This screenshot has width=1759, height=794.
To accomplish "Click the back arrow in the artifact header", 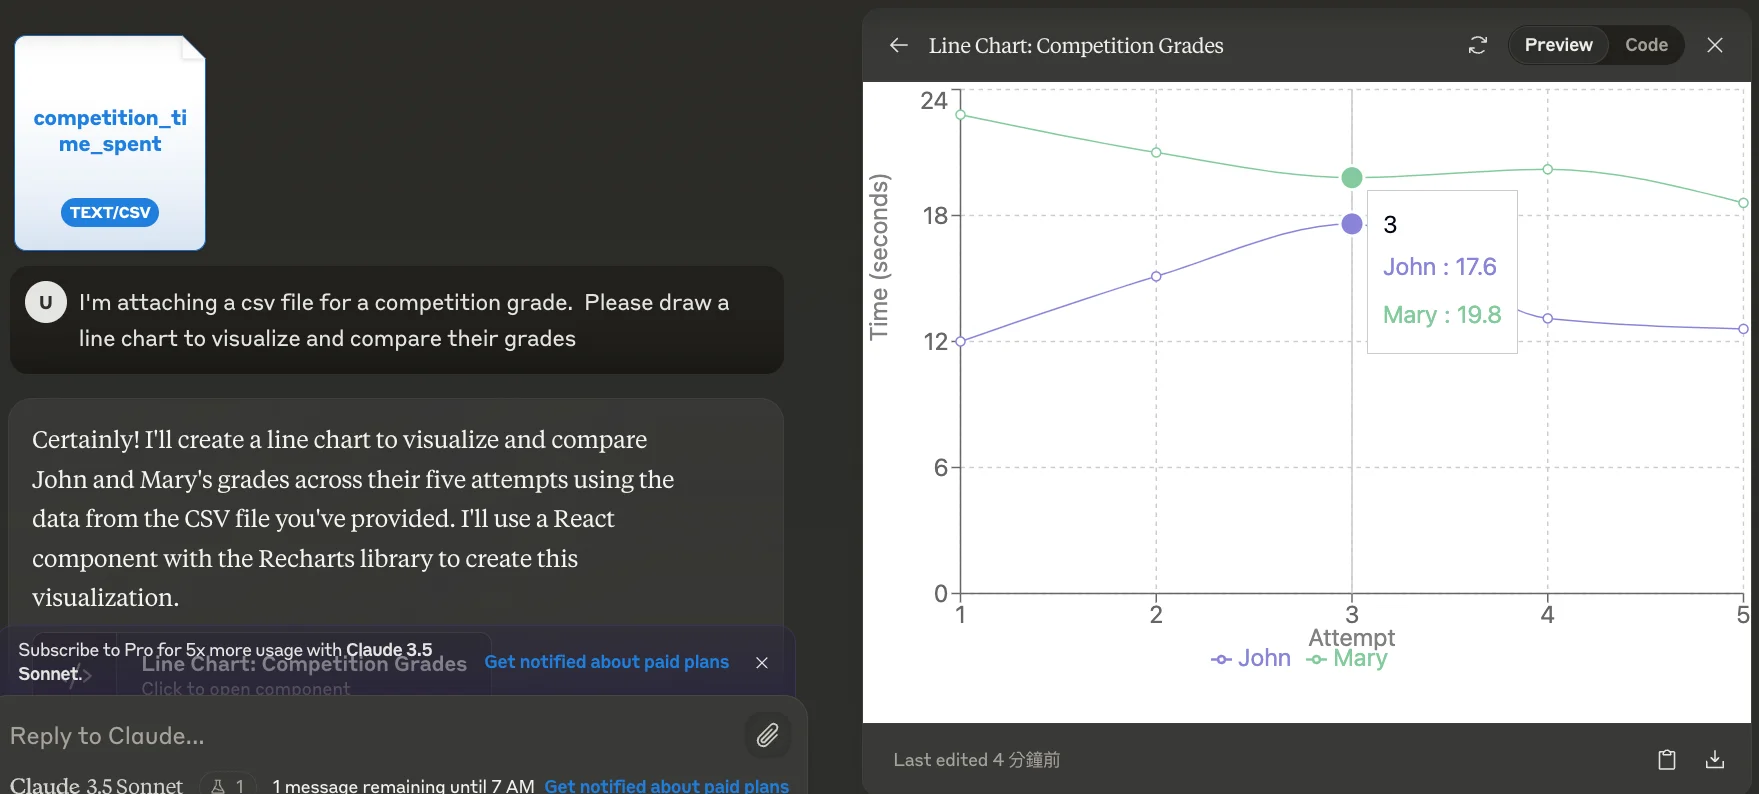I will tap(898, 45).
